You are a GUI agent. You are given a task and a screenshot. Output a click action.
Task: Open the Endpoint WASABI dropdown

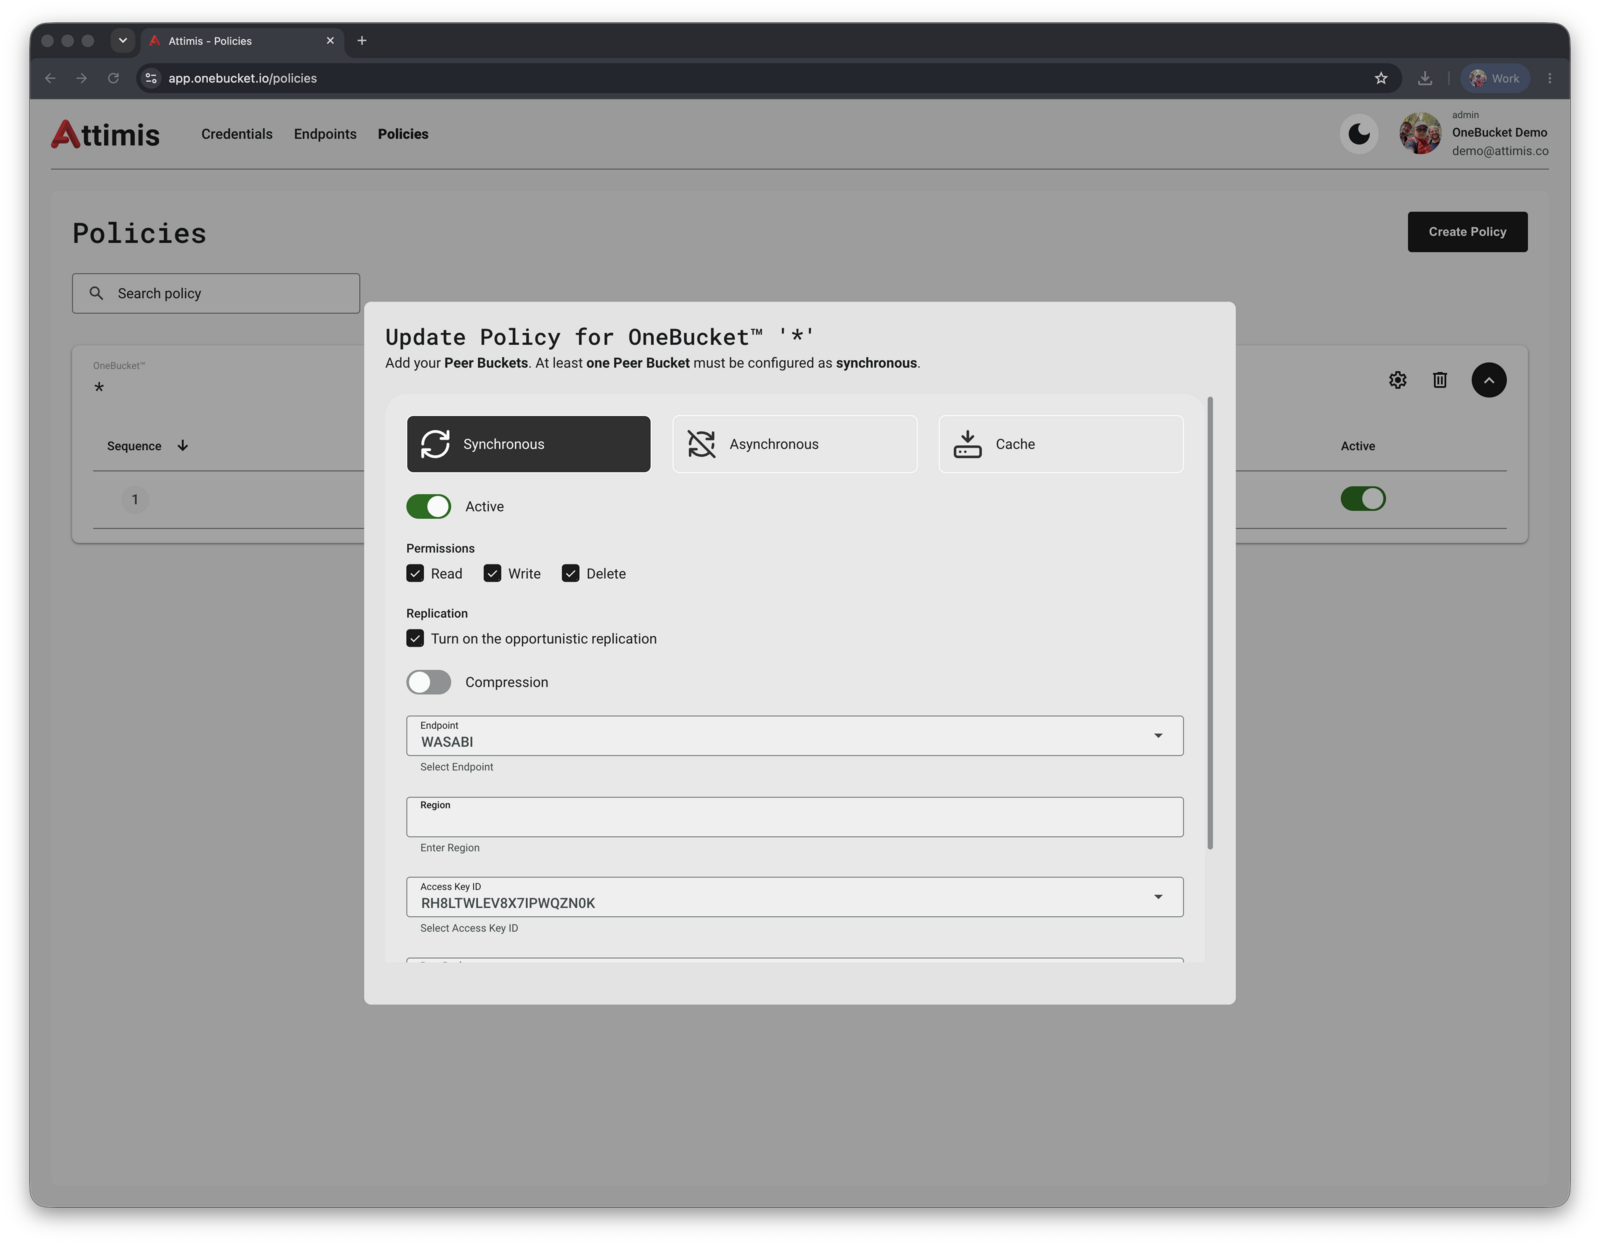pyautogui.click(x=794, y=735)
